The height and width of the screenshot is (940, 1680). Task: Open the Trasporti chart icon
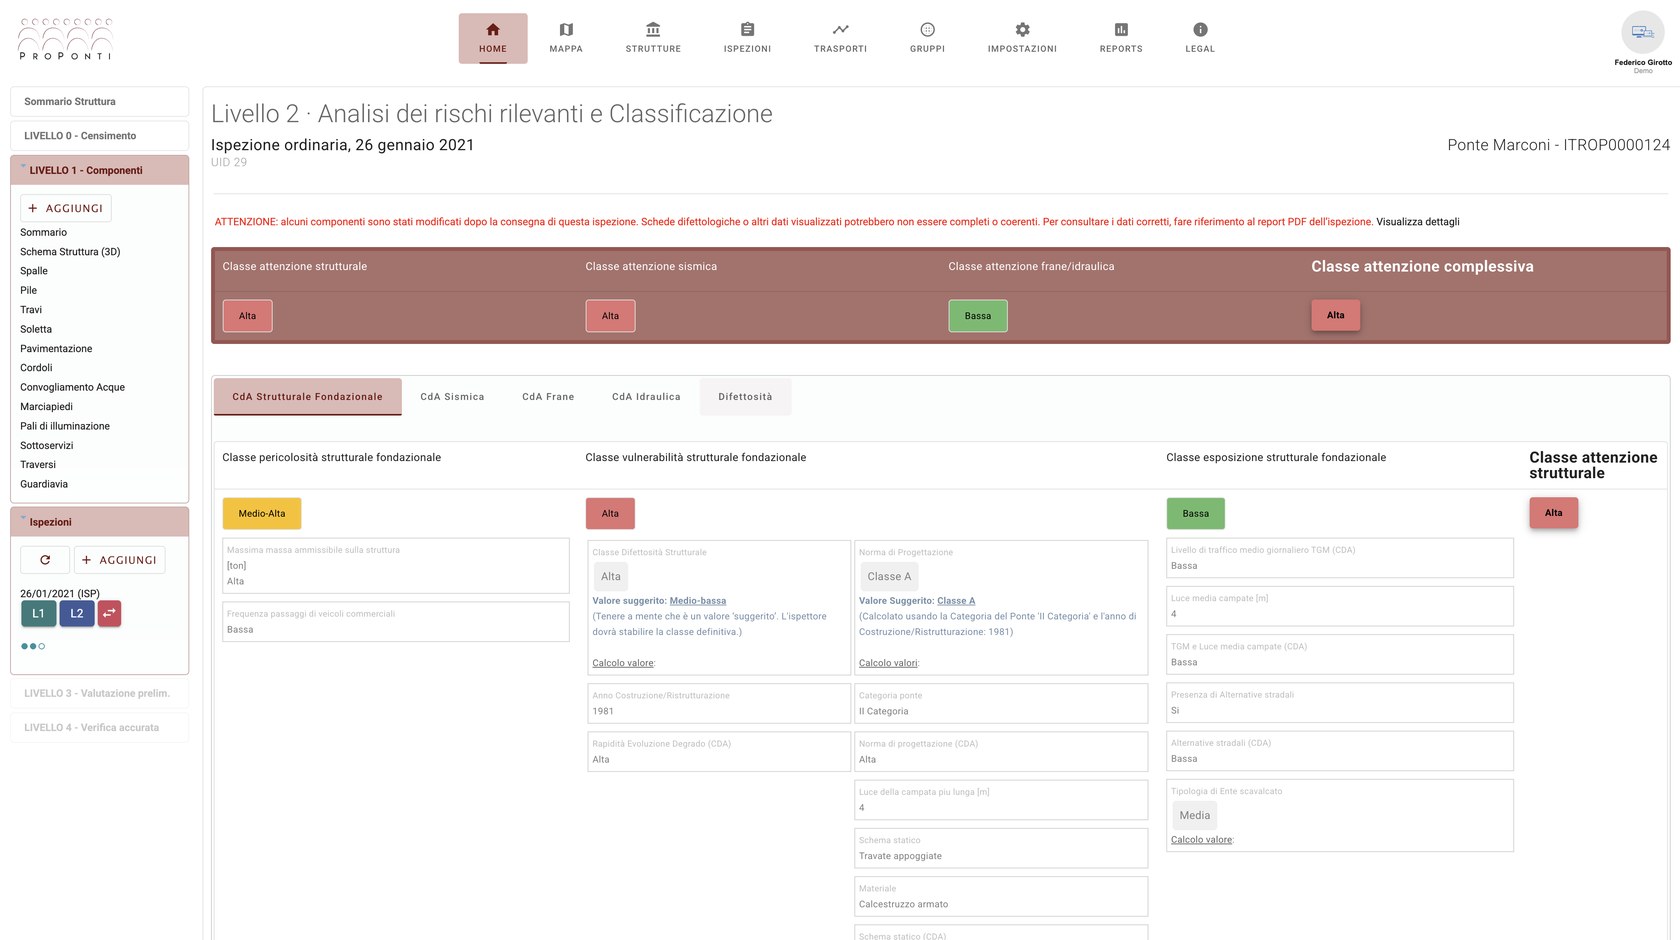[840, 30]
